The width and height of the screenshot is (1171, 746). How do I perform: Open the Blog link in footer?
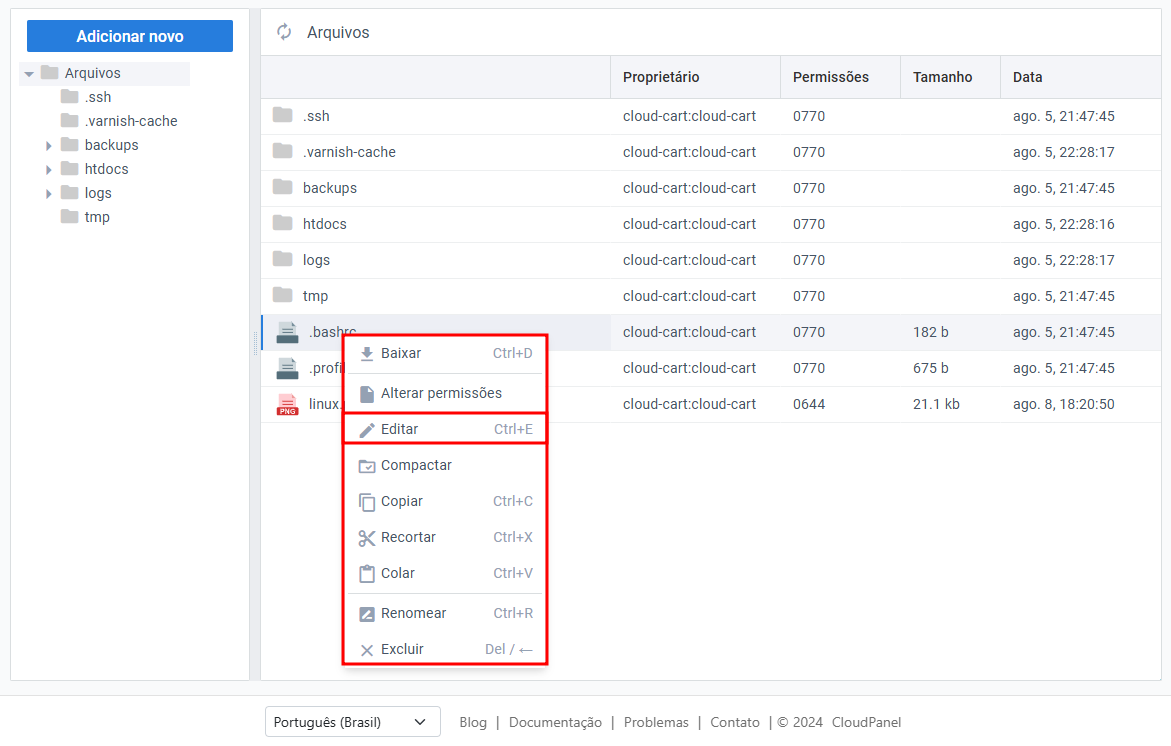click(x=473, y=722)
